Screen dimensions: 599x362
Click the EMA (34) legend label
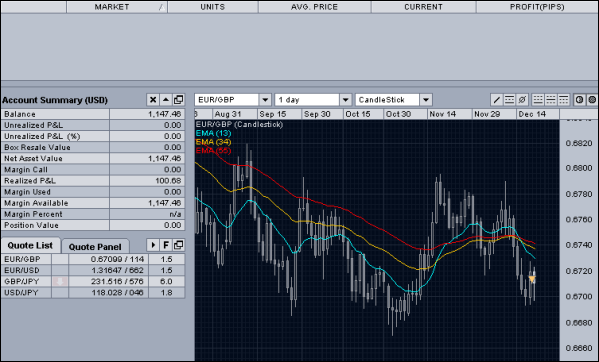tap(213, 142)
